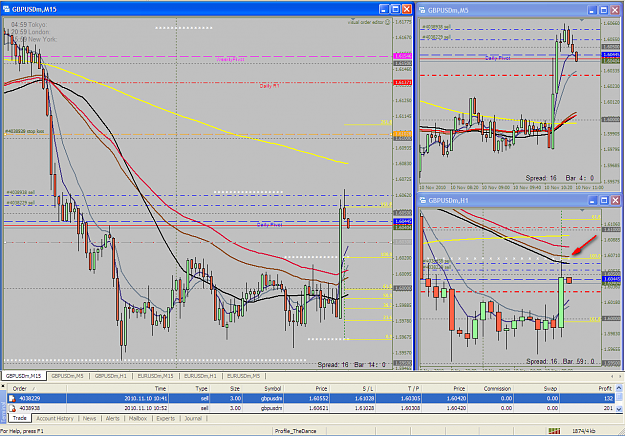Click the chart shift triangle in M15 chart
Image resolution: width=625 pixels, height=436 pixels.
pos(352,19)
